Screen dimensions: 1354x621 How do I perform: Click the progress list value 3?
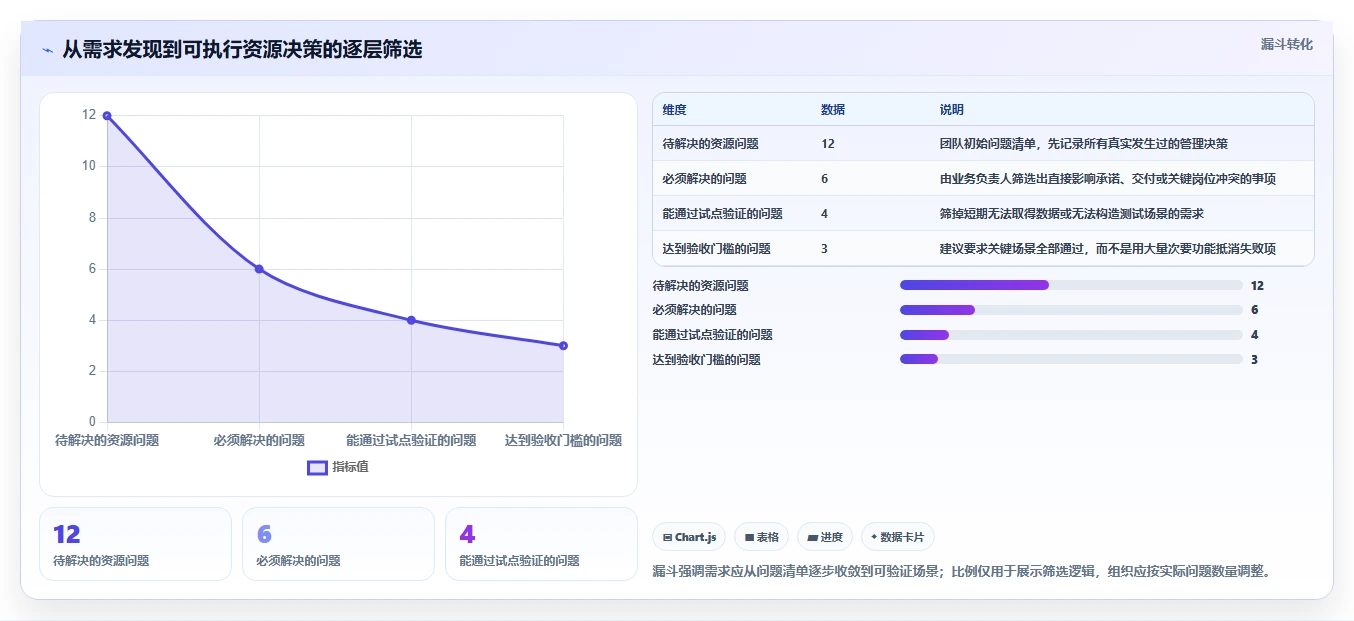tap(1254, 359)
